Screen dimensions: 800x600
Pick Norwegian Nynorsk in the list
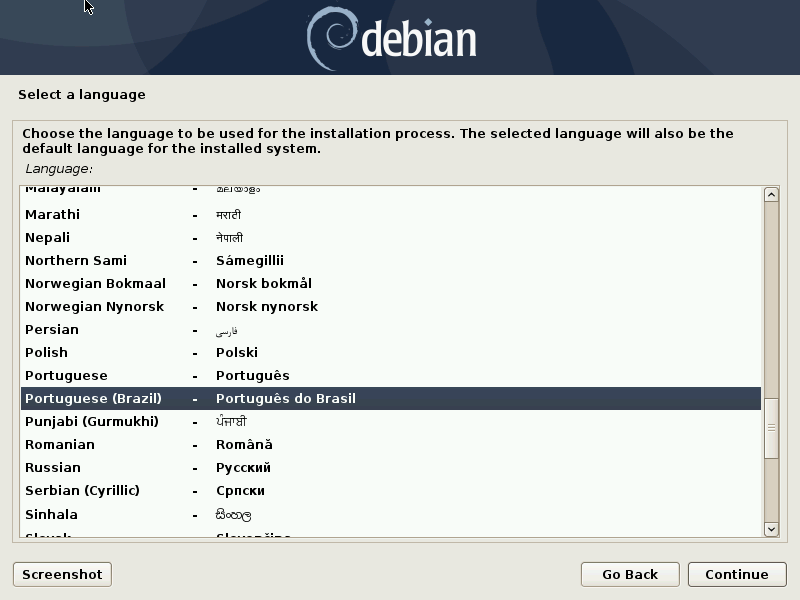point(391,307)
